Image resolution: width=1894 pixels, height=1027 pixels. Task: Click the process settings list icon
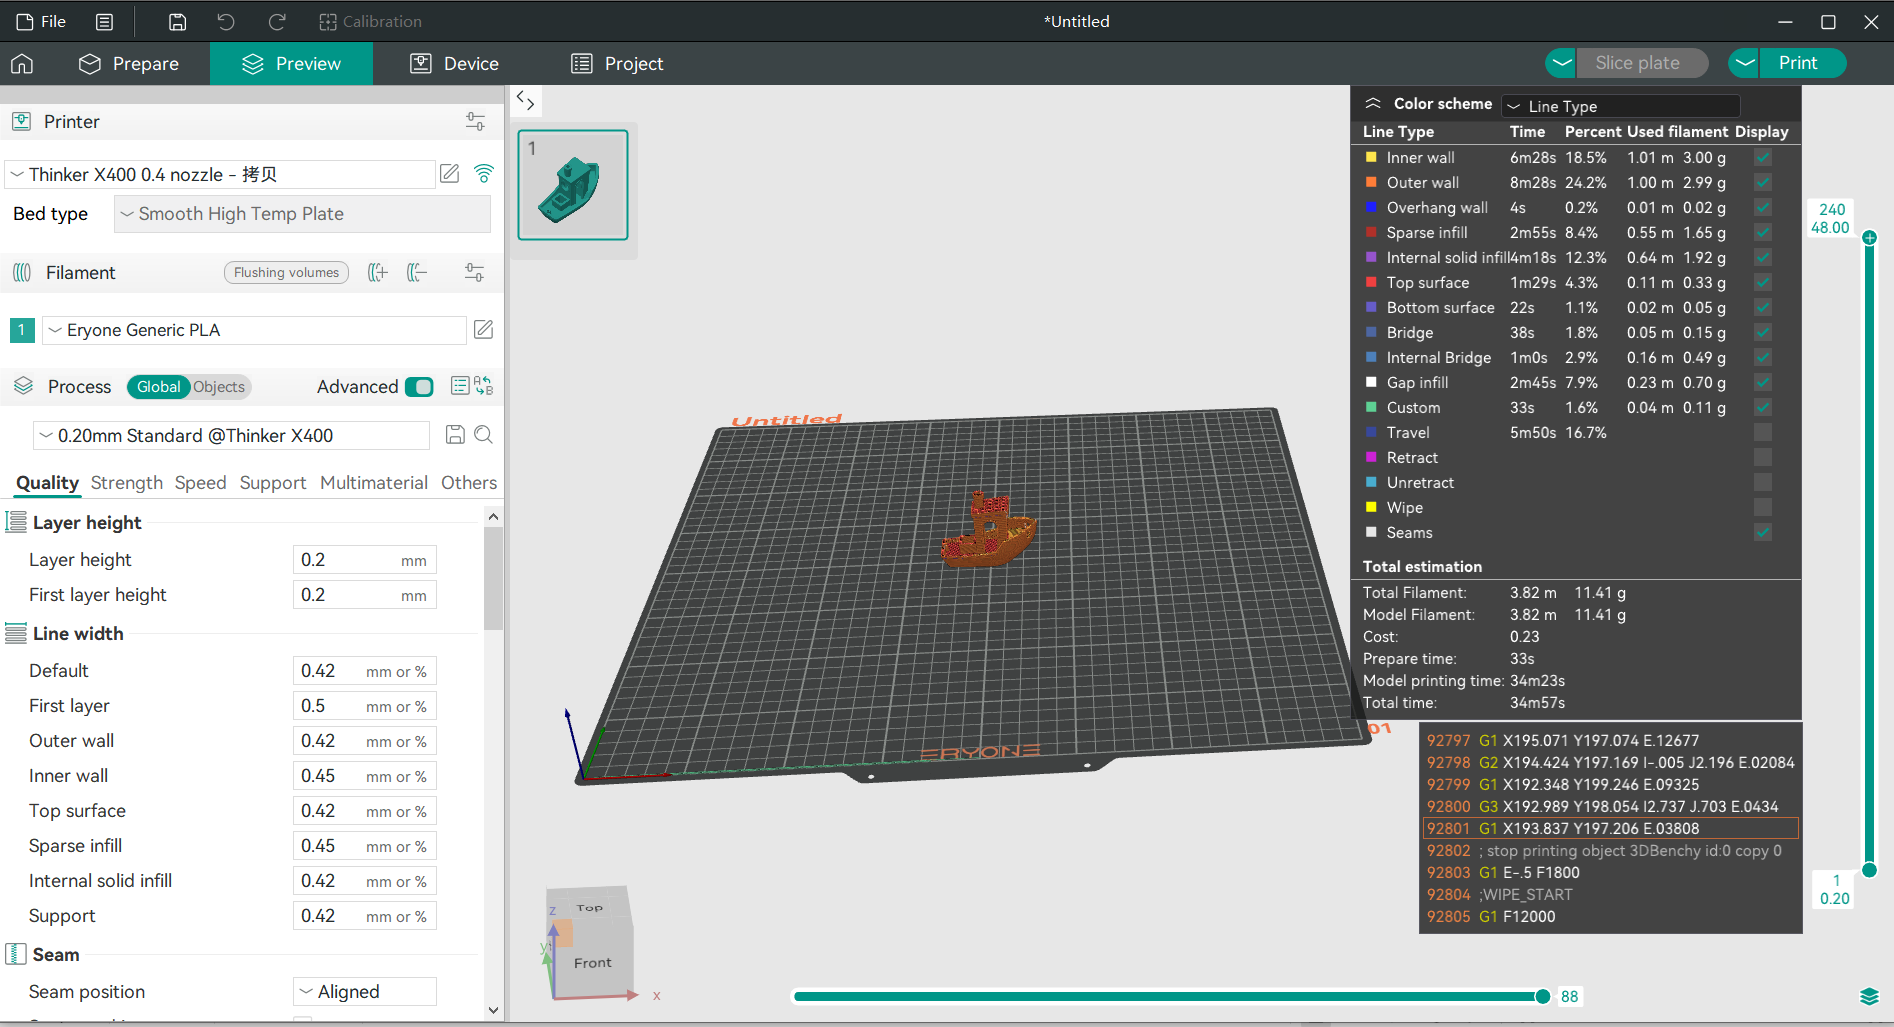[x=460, y=386]
